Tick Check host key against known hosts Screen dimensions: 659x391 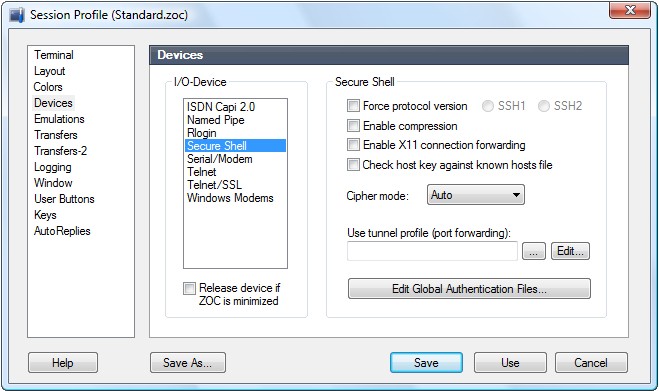(353, 164)
